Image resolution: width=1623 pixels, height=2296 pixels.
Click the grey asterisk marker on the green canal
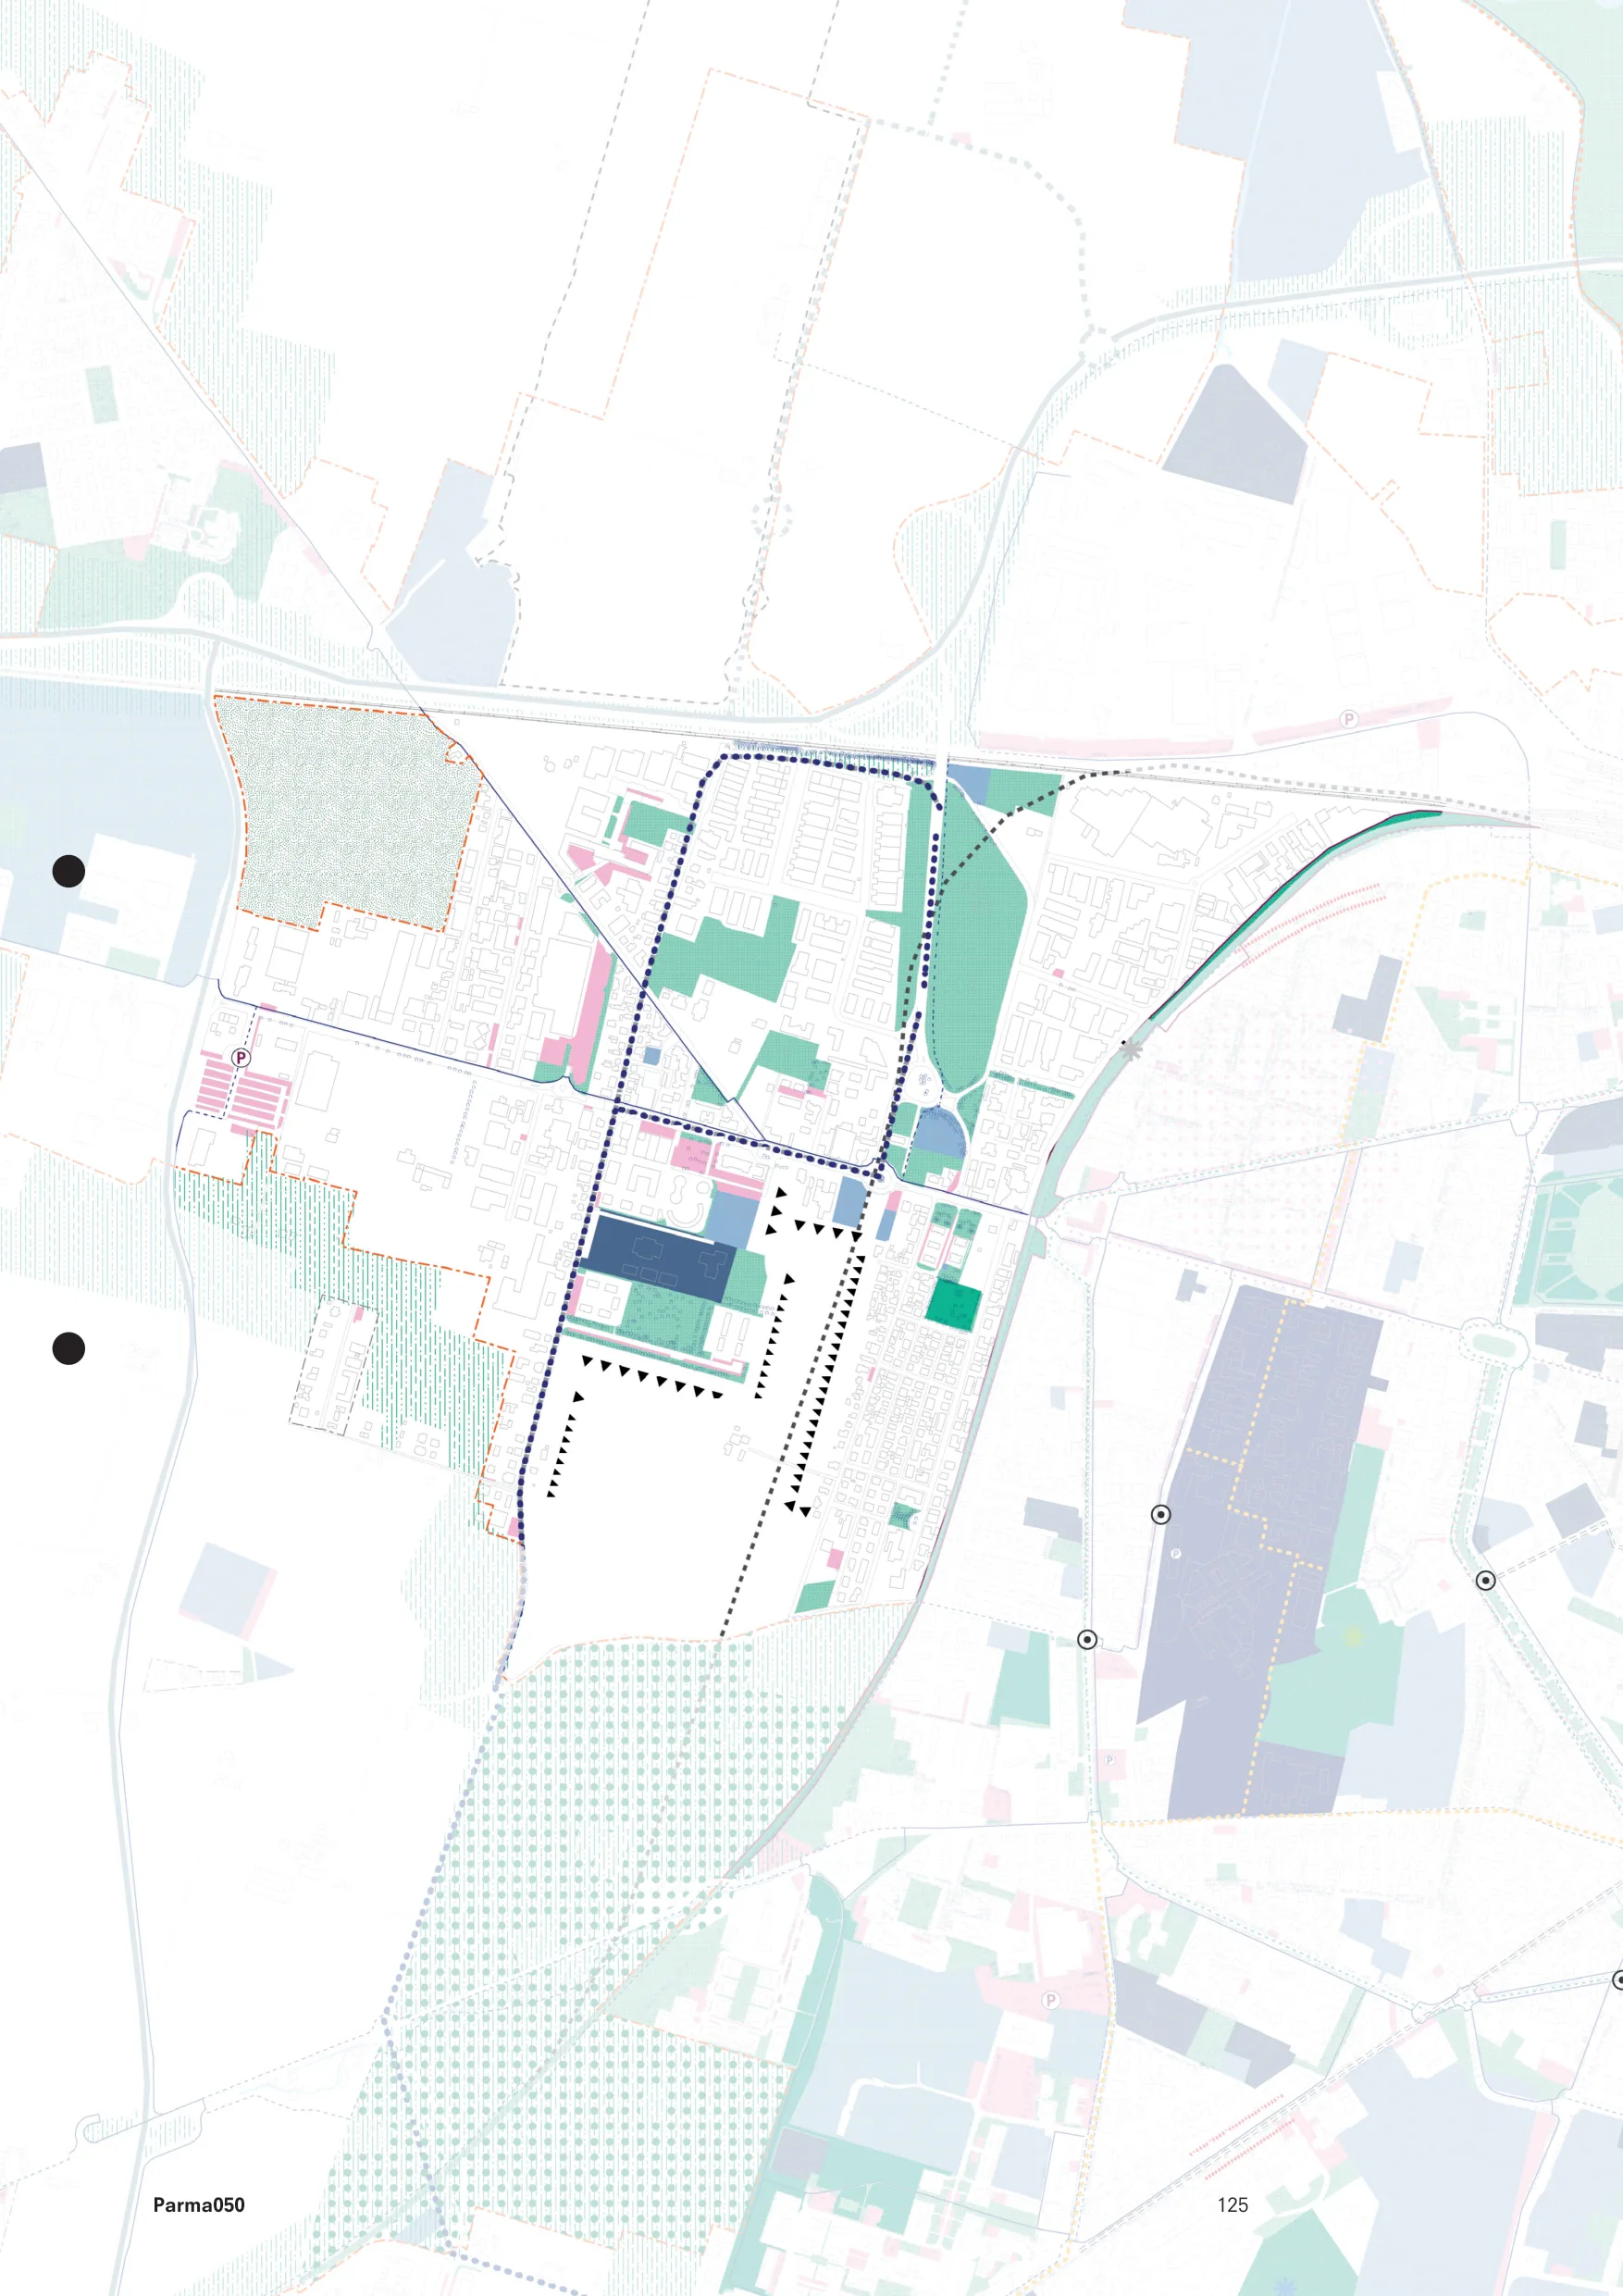point(1131,1050)
